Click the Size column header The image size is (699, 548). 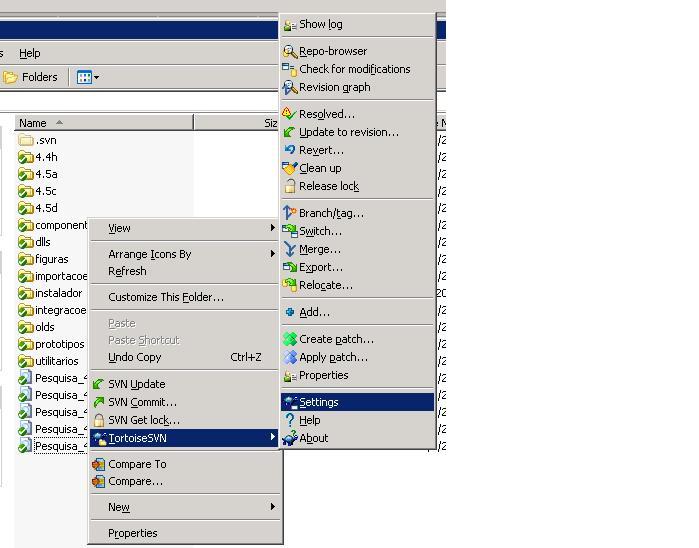pos(236,123)
